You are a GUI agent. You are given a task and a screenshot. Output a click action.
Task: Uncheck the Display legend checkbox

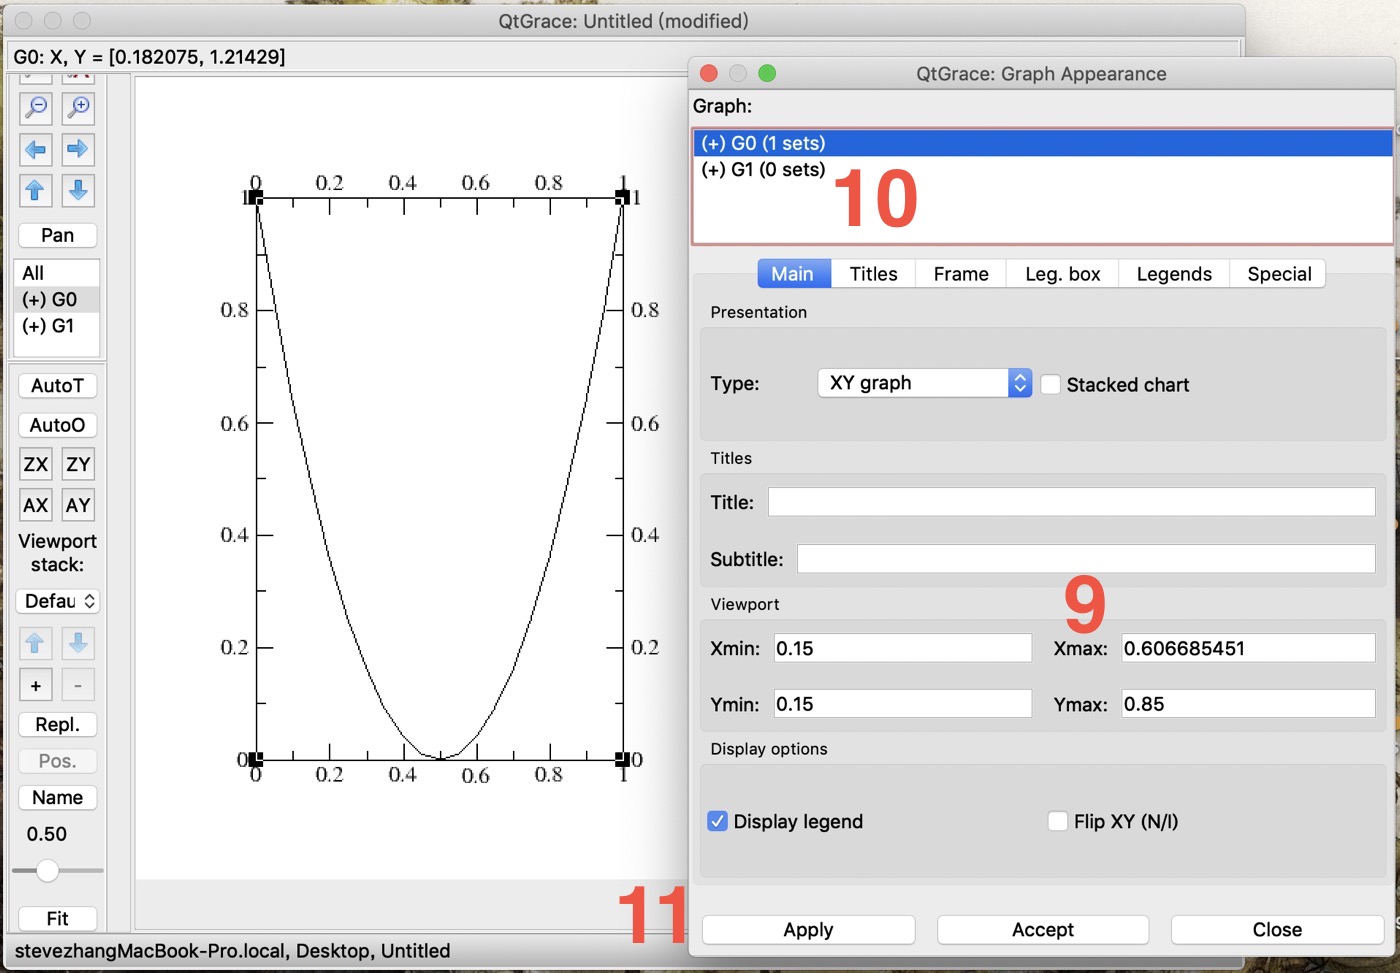[717, 821]
